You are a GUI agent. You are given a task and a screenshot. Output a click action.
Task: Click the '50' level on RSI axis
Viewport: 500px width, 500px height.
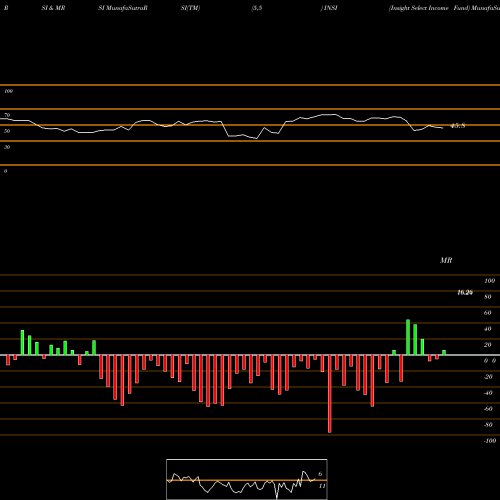click(7, 131)
